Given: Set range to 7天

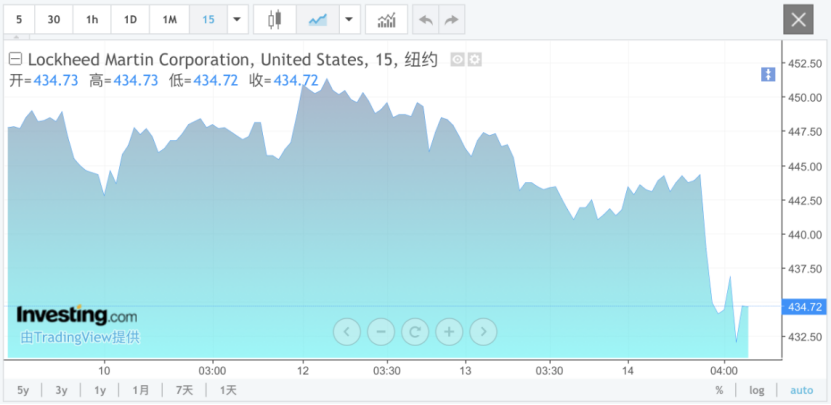Looking at the screenshot, I should [x=184, y=391].
